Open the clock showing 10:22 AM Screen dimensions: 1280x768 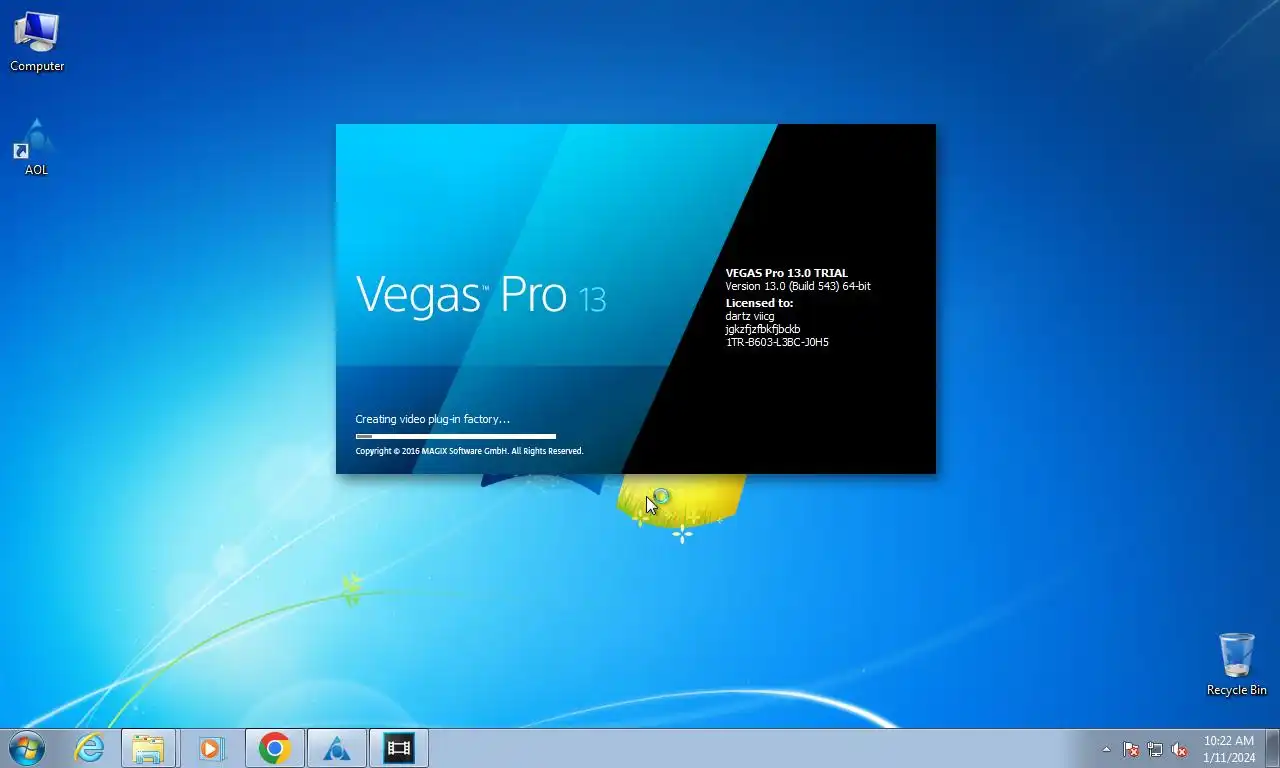[x=1229, y=749]
